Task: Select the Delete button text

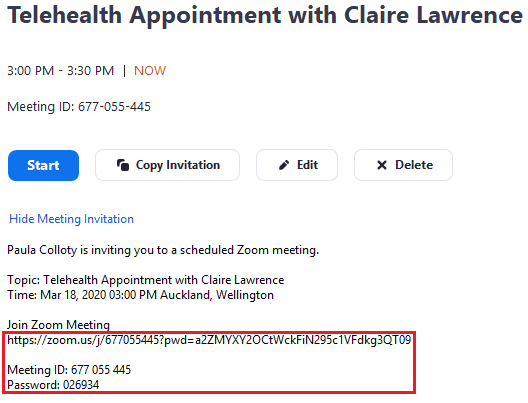Action: click(414, 165)
